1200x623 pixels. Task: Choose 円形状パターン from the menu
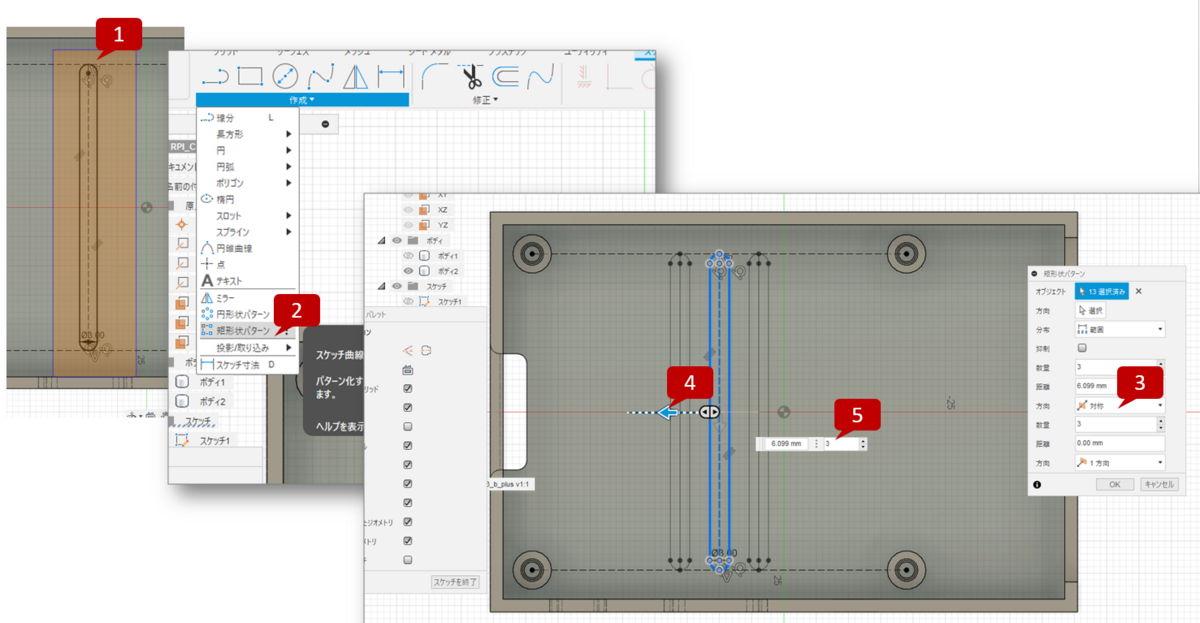coord(247,313)
